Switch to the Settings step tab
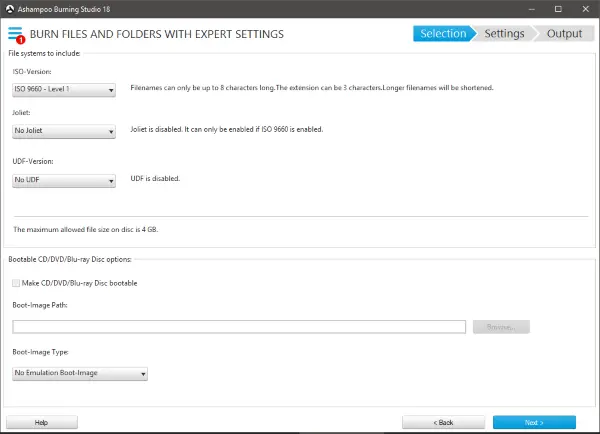Screen dimensions: 600x434 point(504,34)
